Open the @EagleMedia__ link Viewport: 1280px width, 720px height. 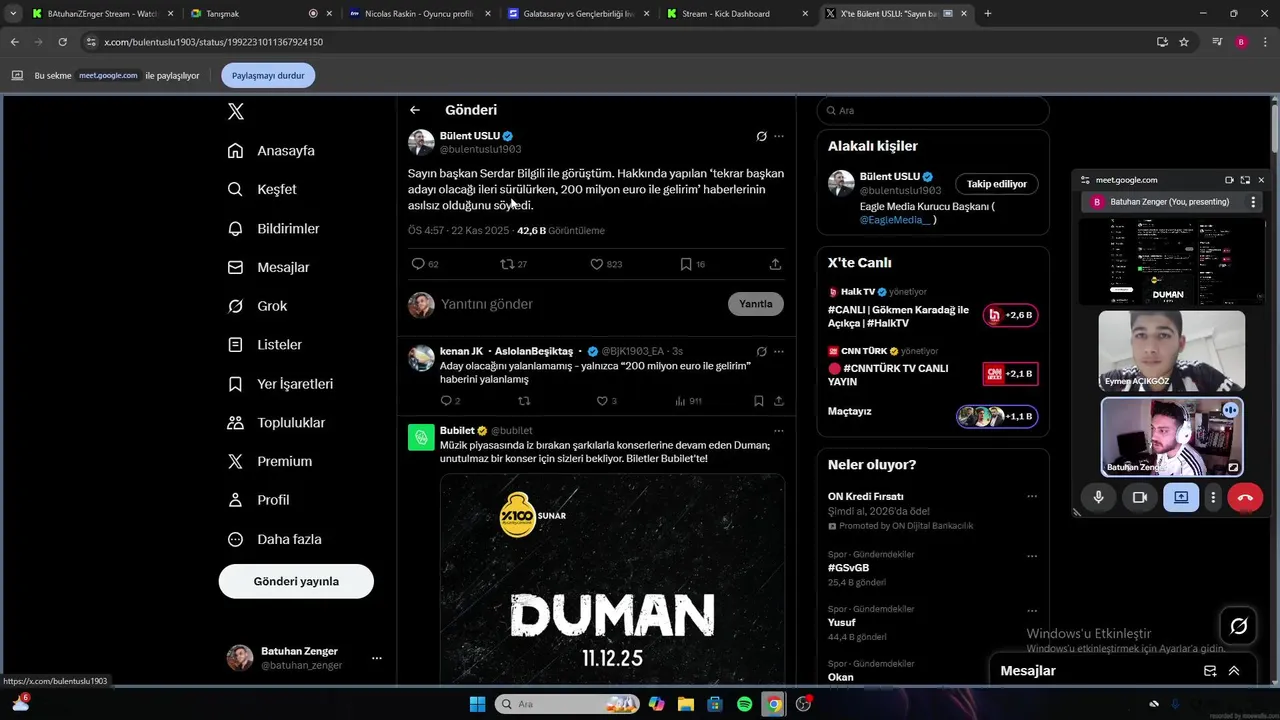tap(895, 220)
